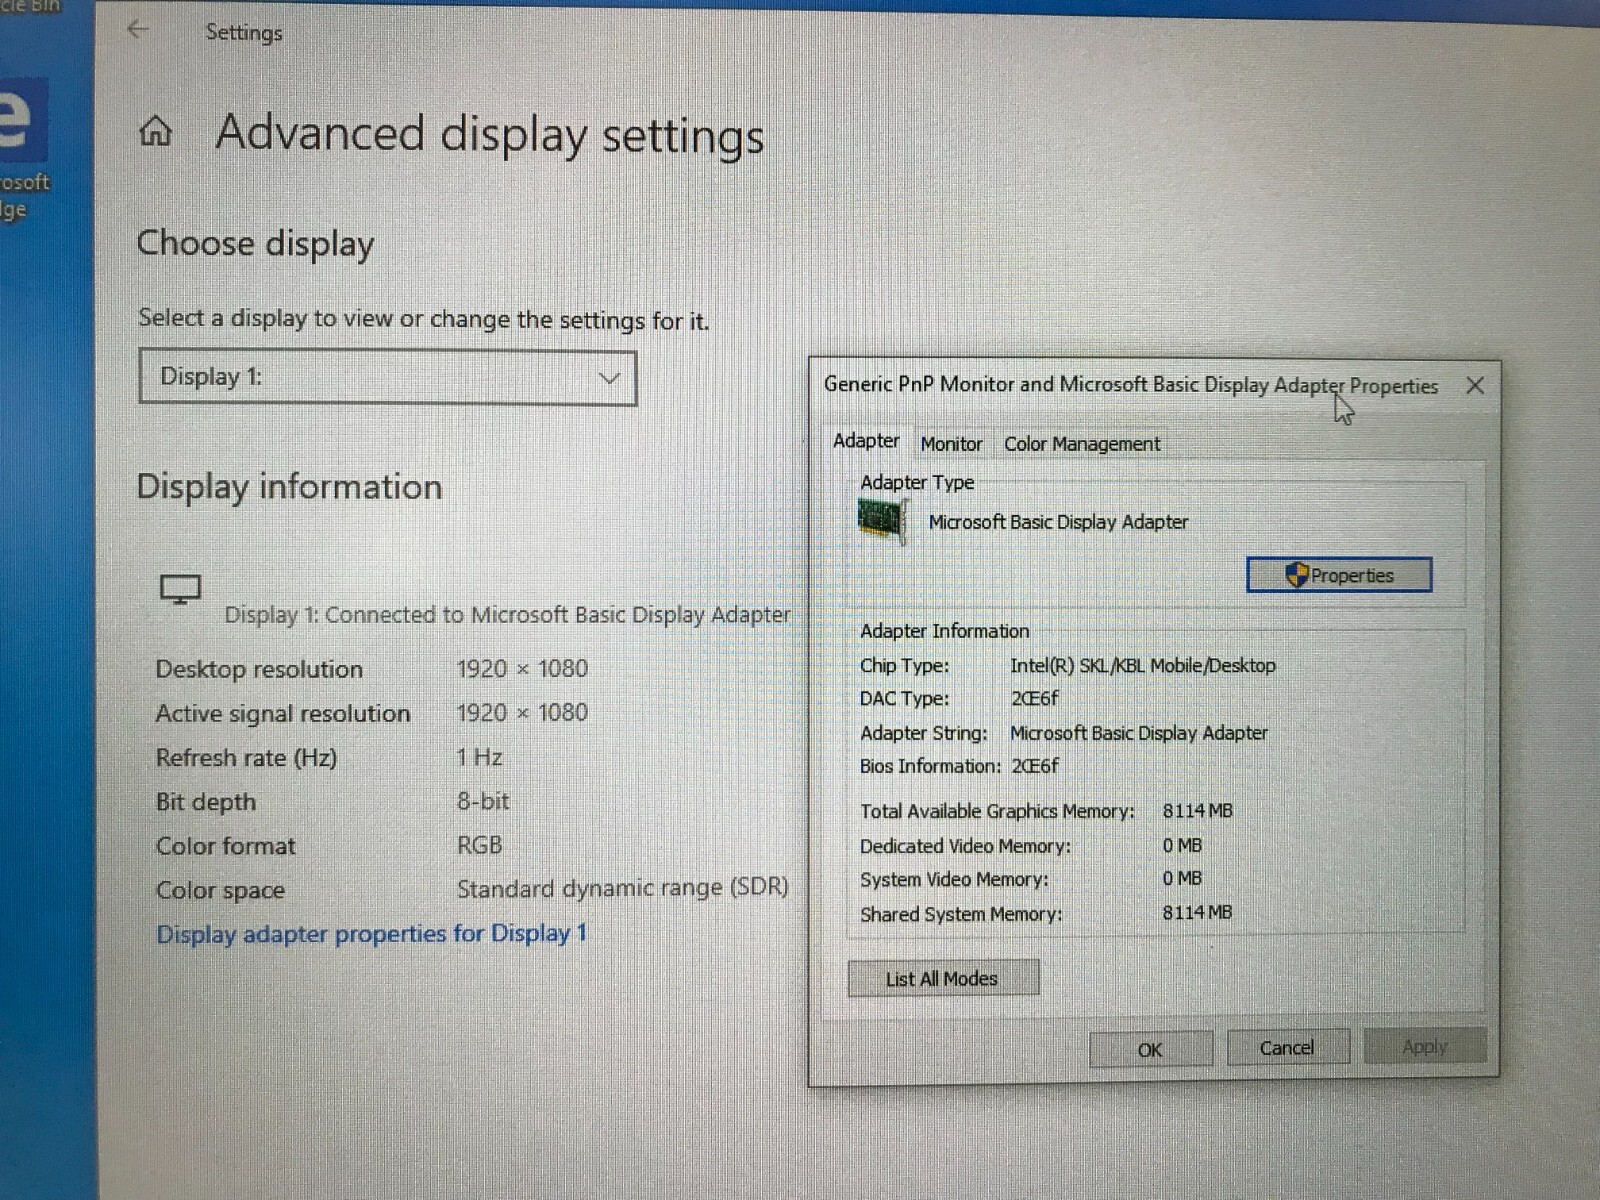This screenshot has height=1200, width=1600.
Task: Click the Choose display heading
Action: (256, 243)
